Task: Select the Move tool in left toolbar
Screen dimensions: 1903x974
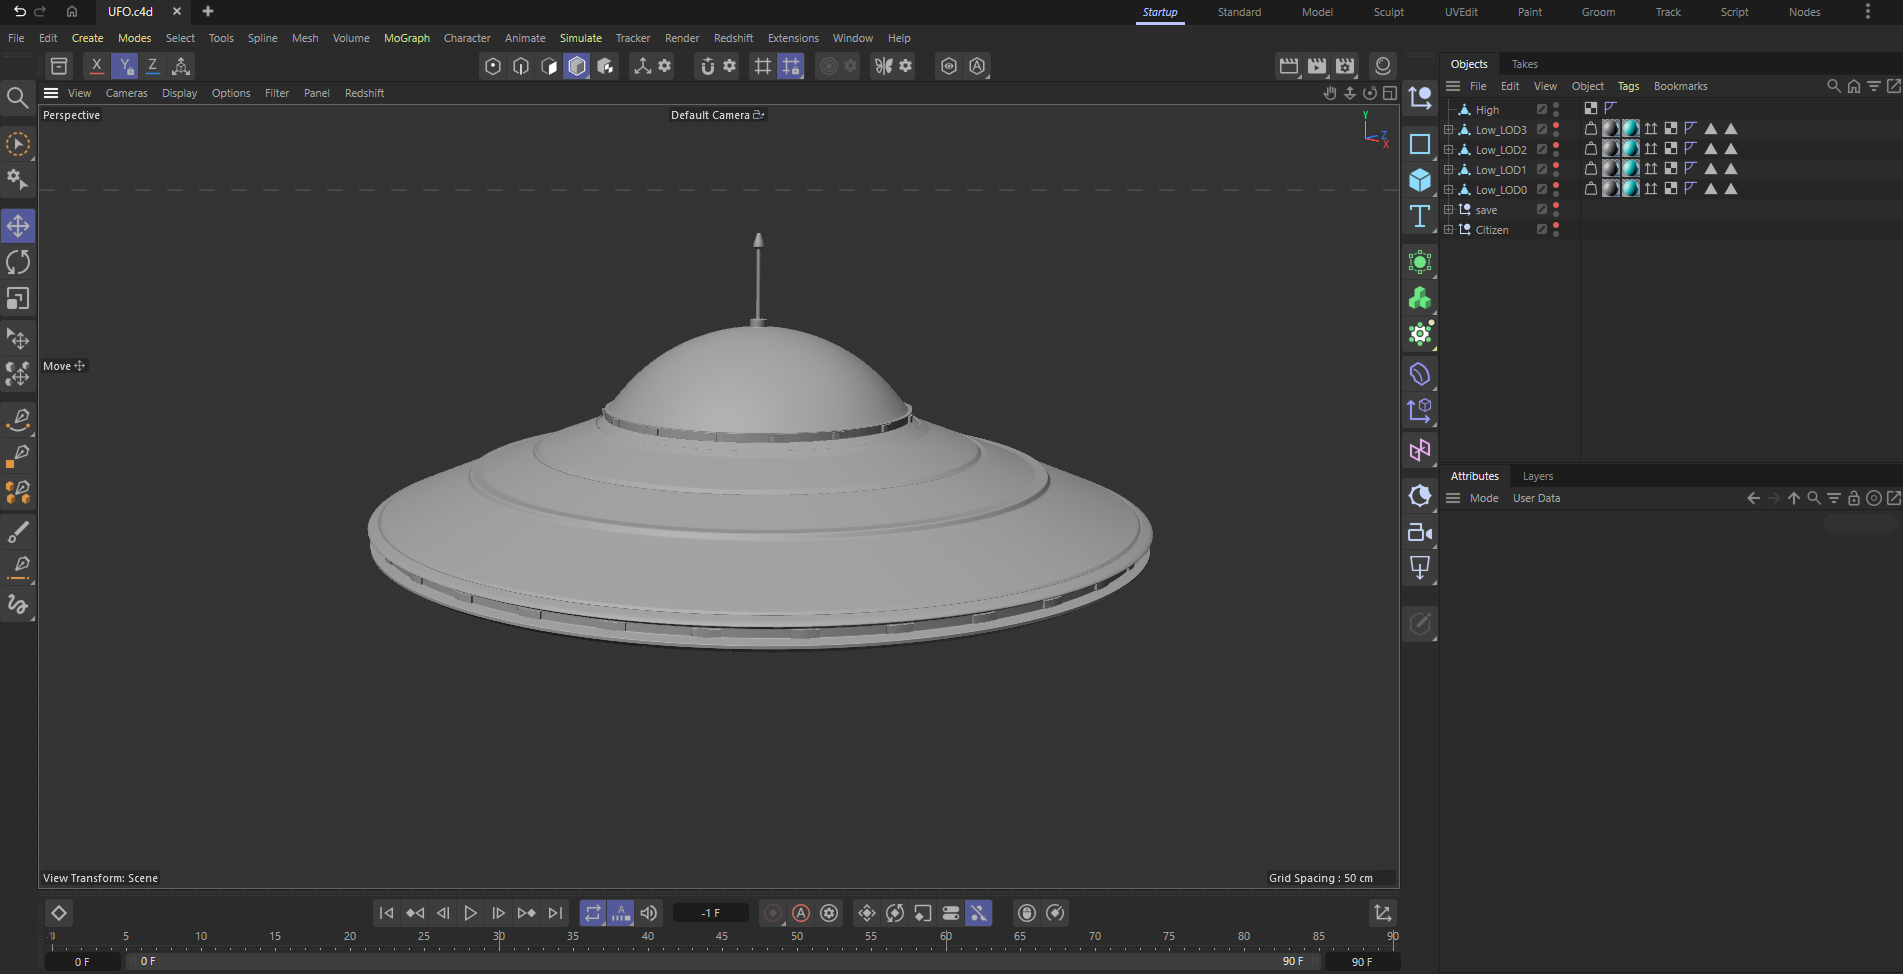Action: (18, 226)
